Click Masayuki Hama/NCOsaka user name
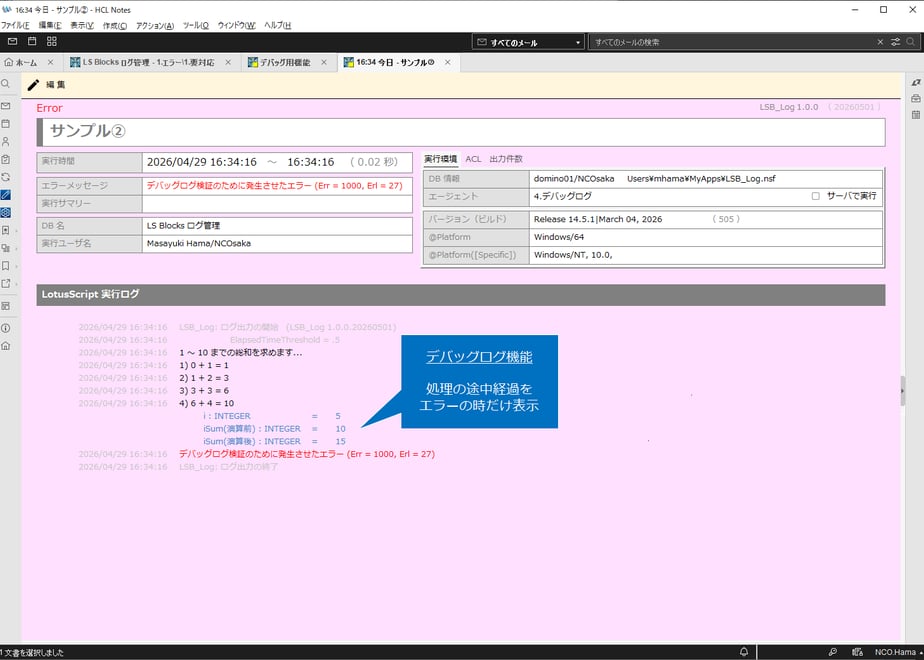Viewport: 924px width, 660px height. (x=199, y=243)
